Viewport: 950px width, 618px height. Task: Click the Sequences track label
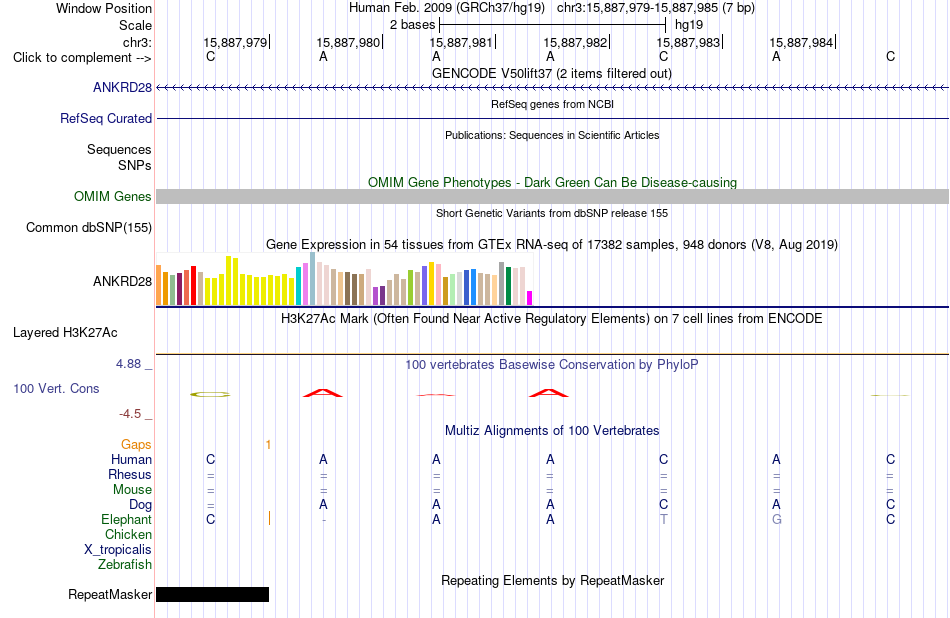(119, 149)
